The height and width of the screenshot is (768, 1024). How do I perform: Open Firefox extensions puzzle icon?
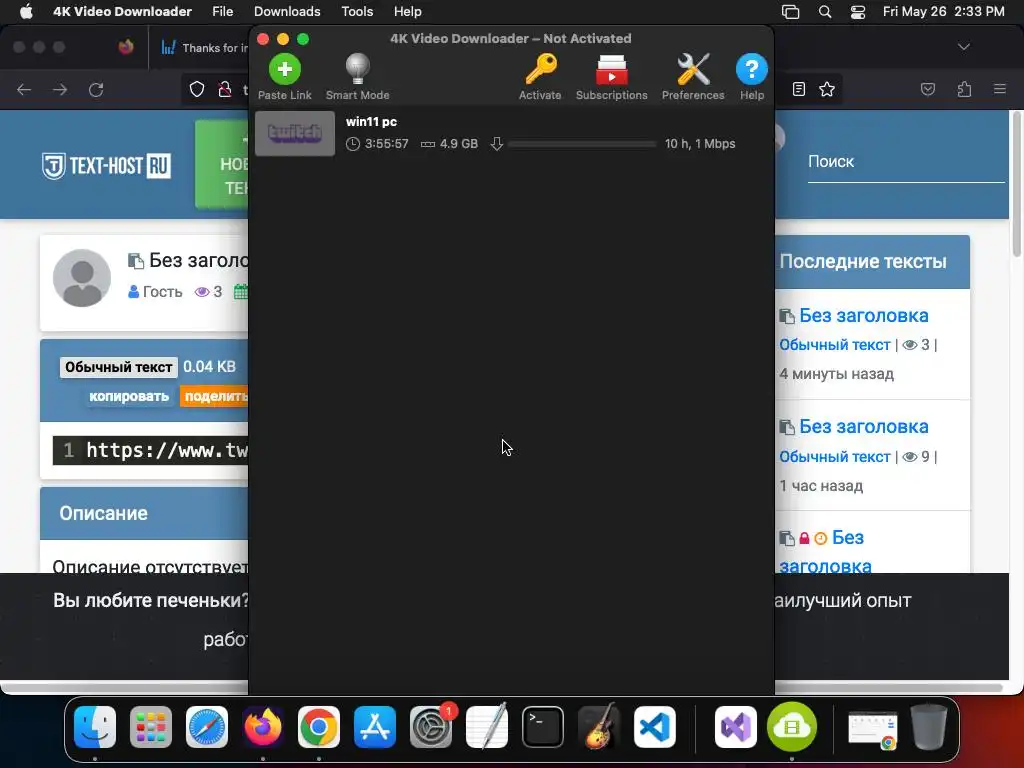point(965,89)
